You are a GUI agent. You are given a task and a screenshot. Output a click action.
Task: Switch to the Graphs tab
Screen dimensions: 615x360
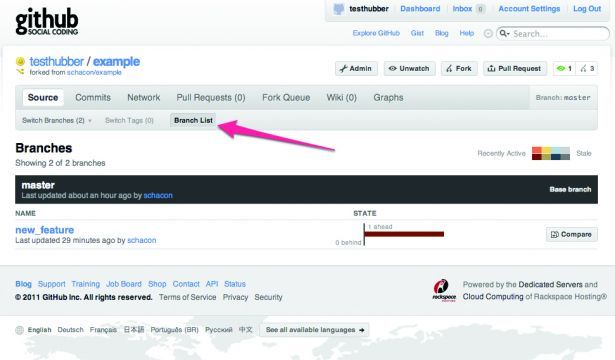(x=388, y=98)
